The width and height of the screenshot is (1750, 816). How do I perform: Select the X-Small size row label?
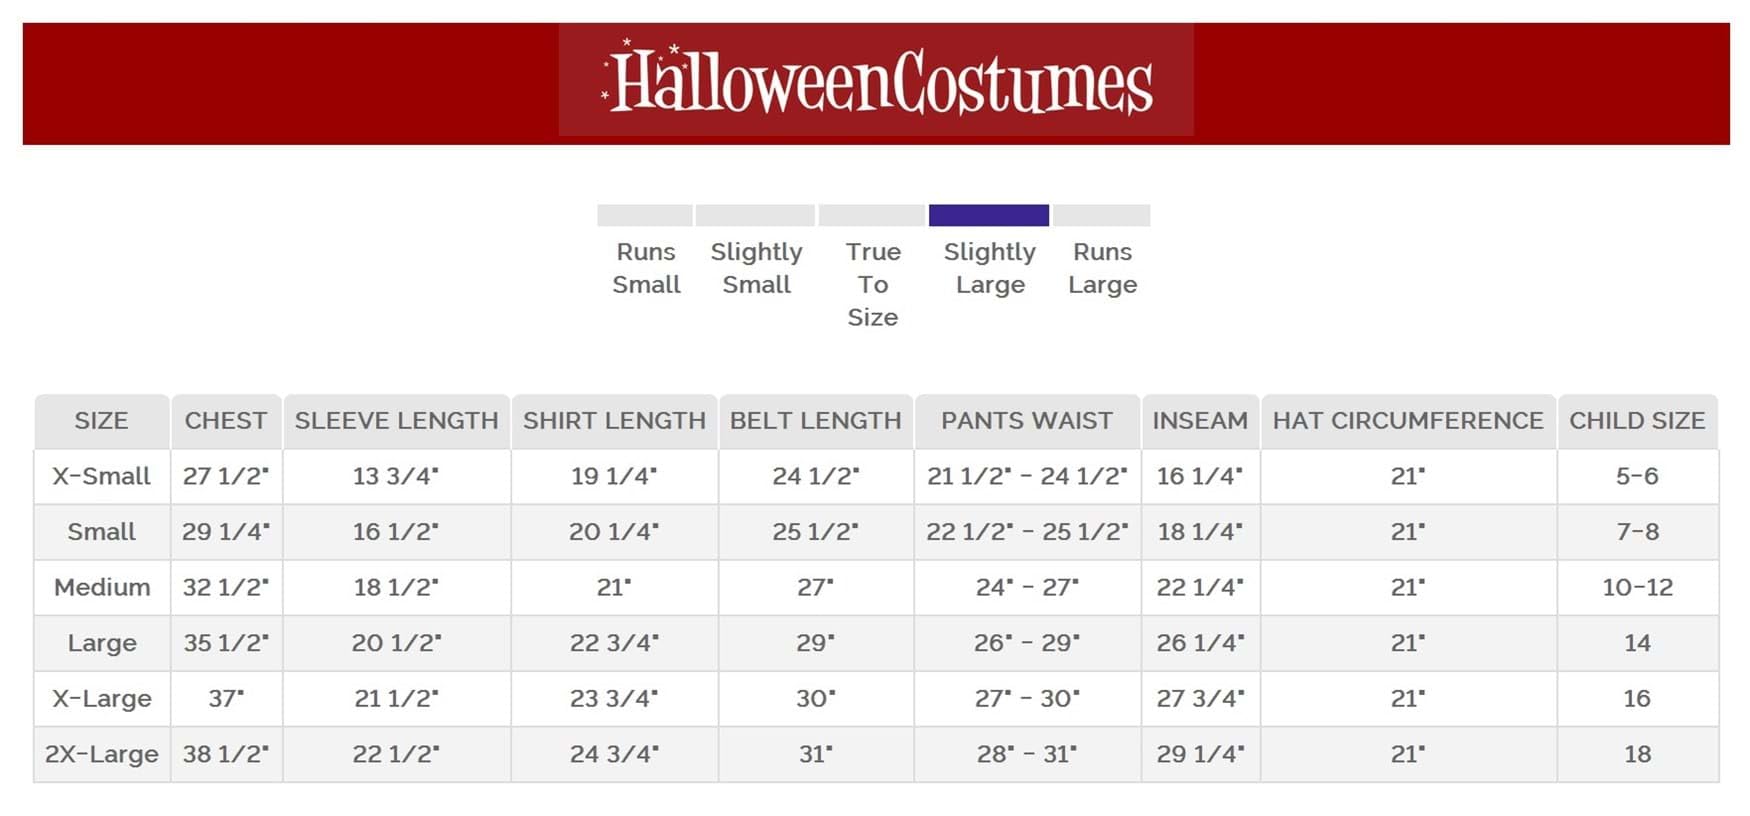(x=101, y=476)
